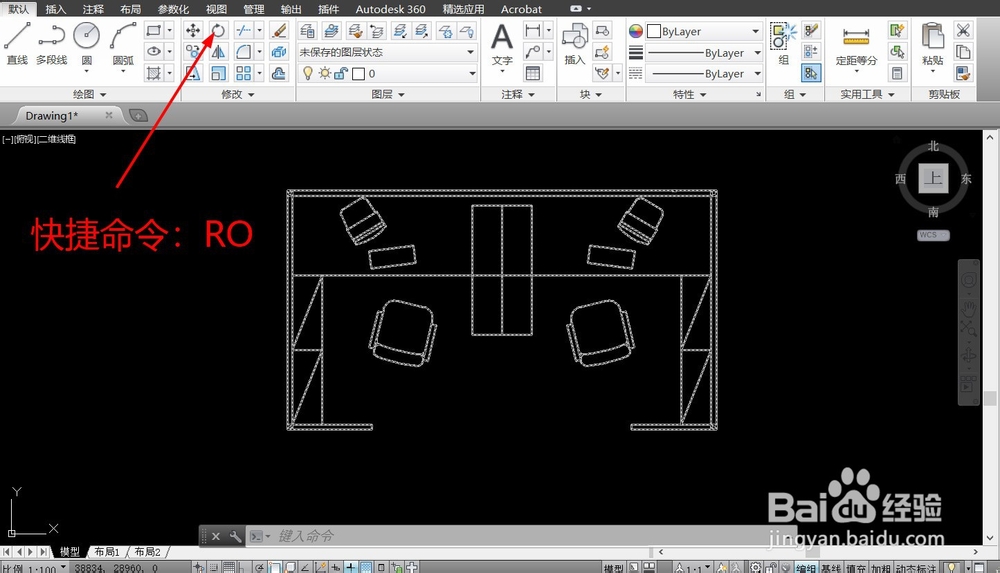Viewport: 1000px width, 573px height.
Task: Click the Rotate tool icon
Action: [x=218, y=30]
